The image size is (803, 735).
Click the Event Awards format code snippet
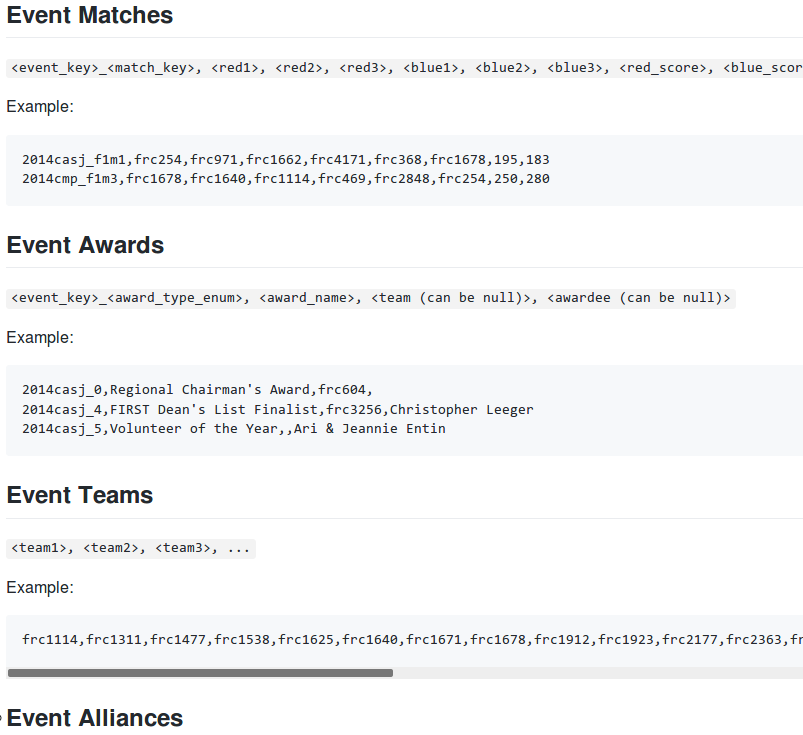click(x=370, y=298)
